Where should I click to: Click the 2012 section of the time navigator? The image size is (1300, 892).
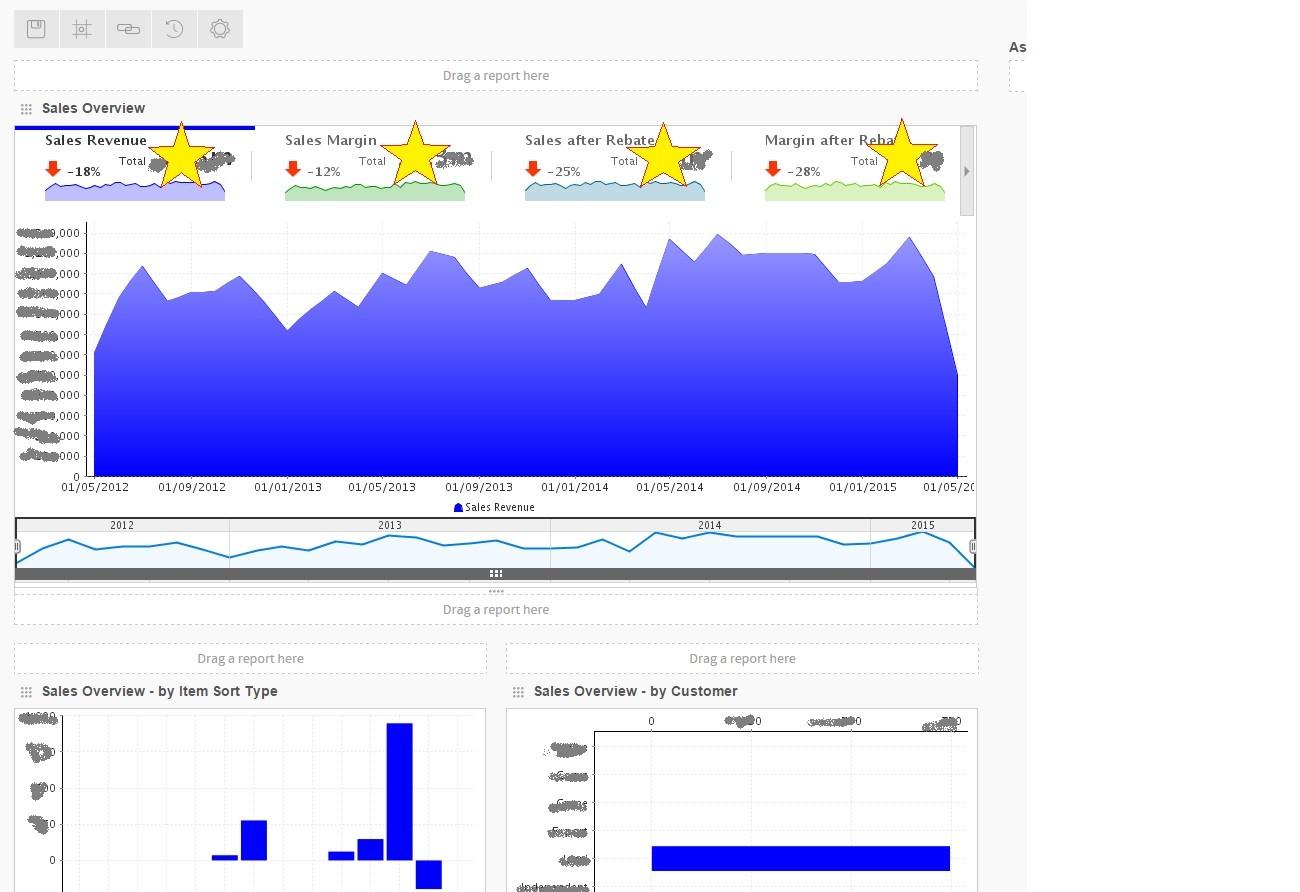coord(122,525)
